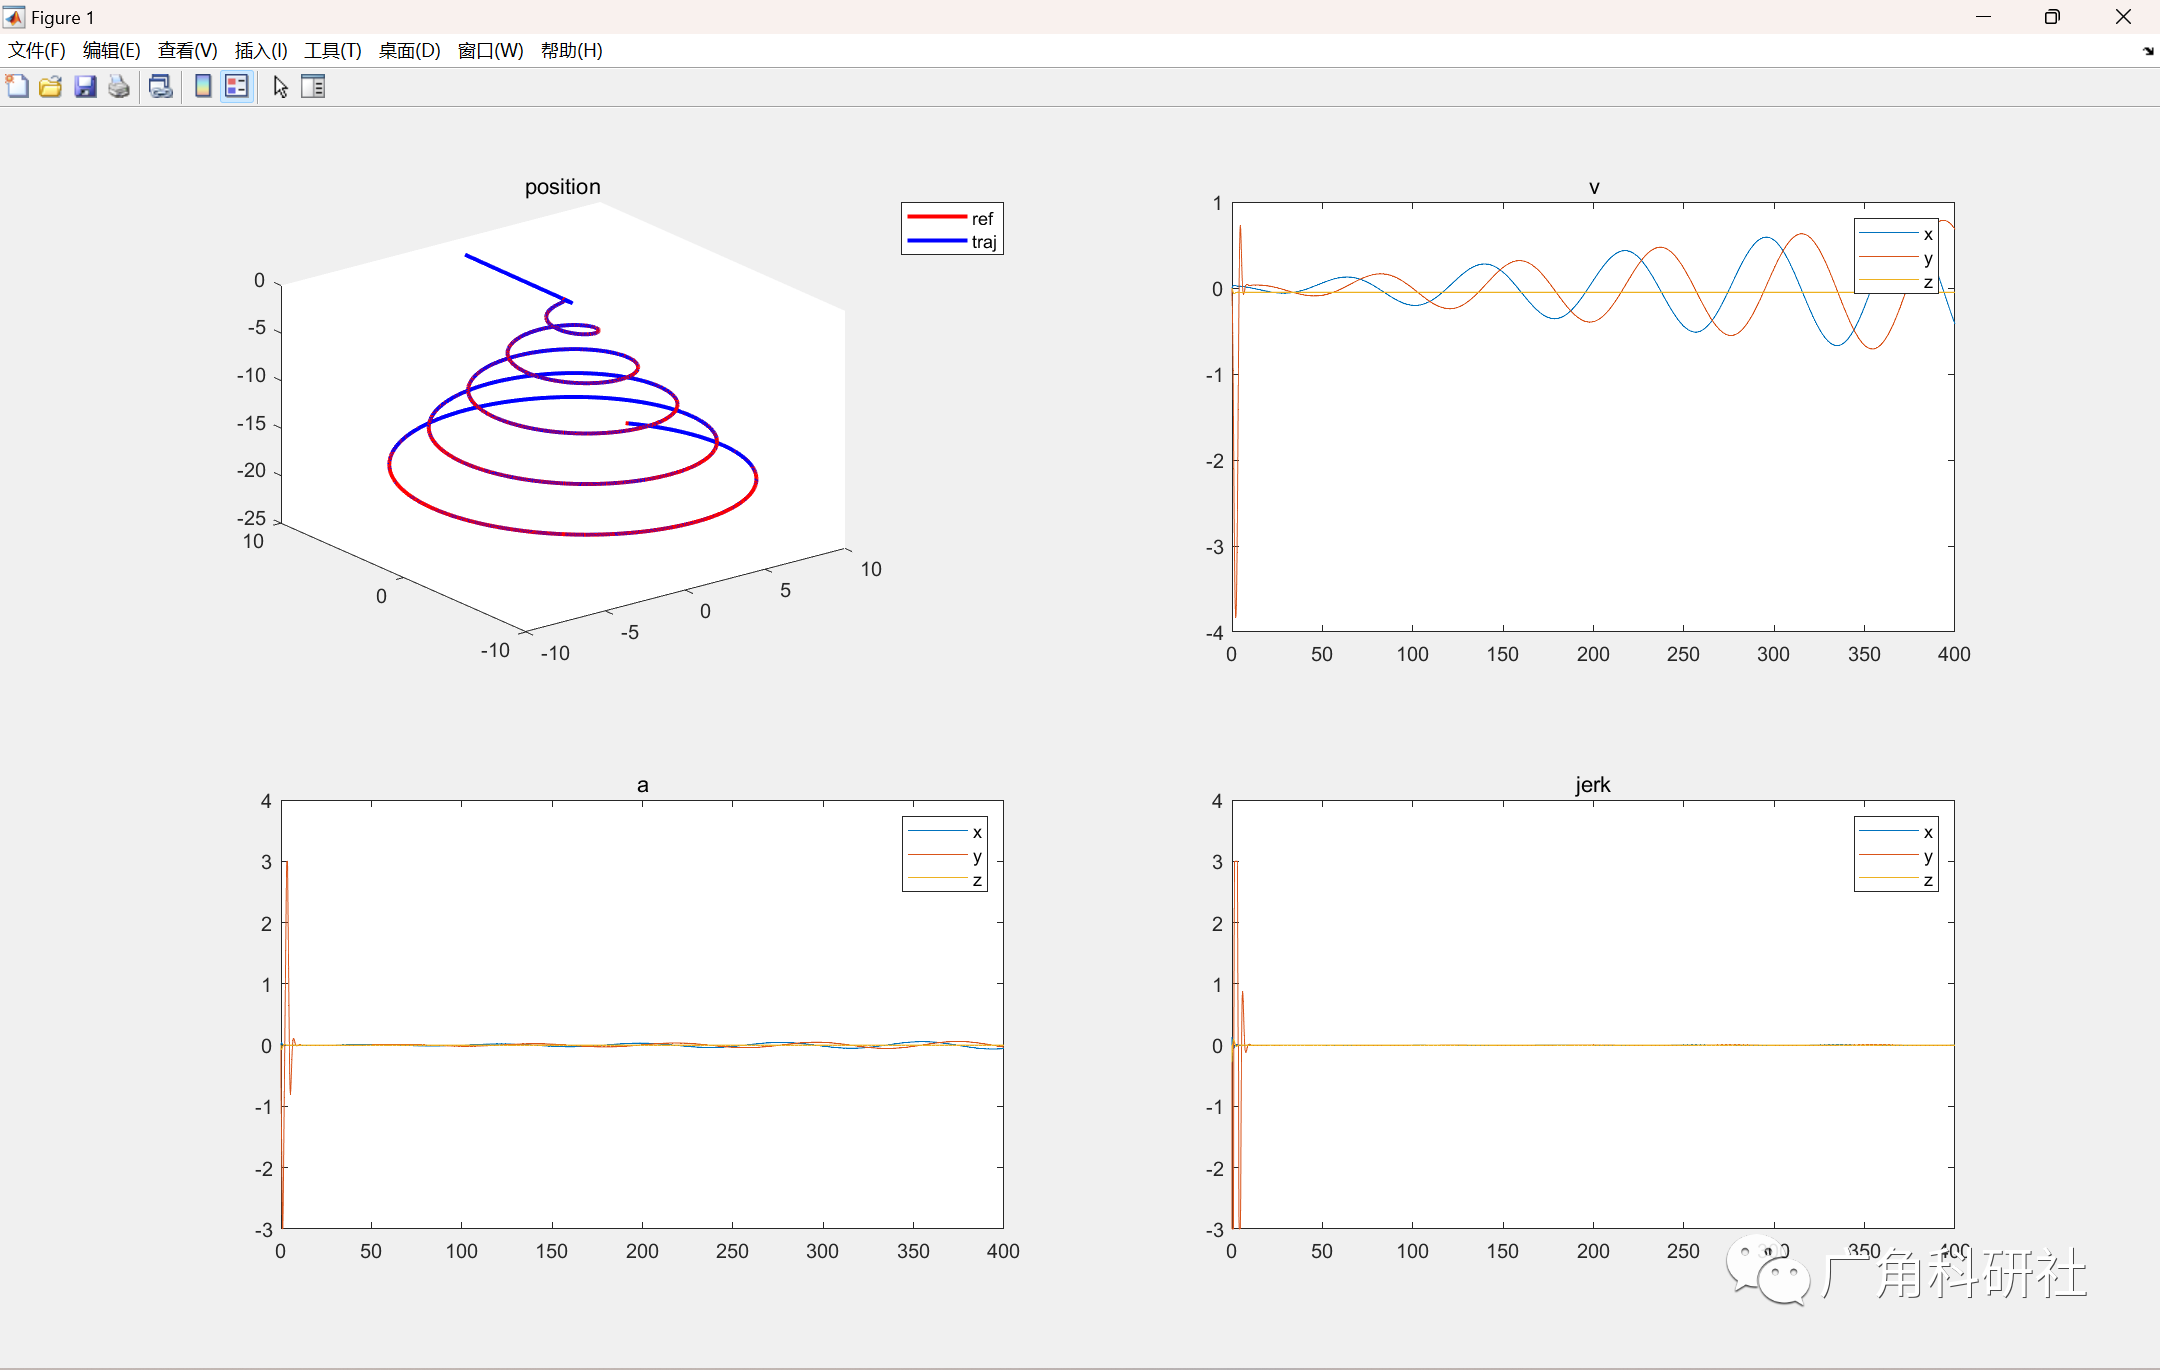2160x1370 pixels.
Task: Open the Property Inspector panel icon
Action: [313, 87]
